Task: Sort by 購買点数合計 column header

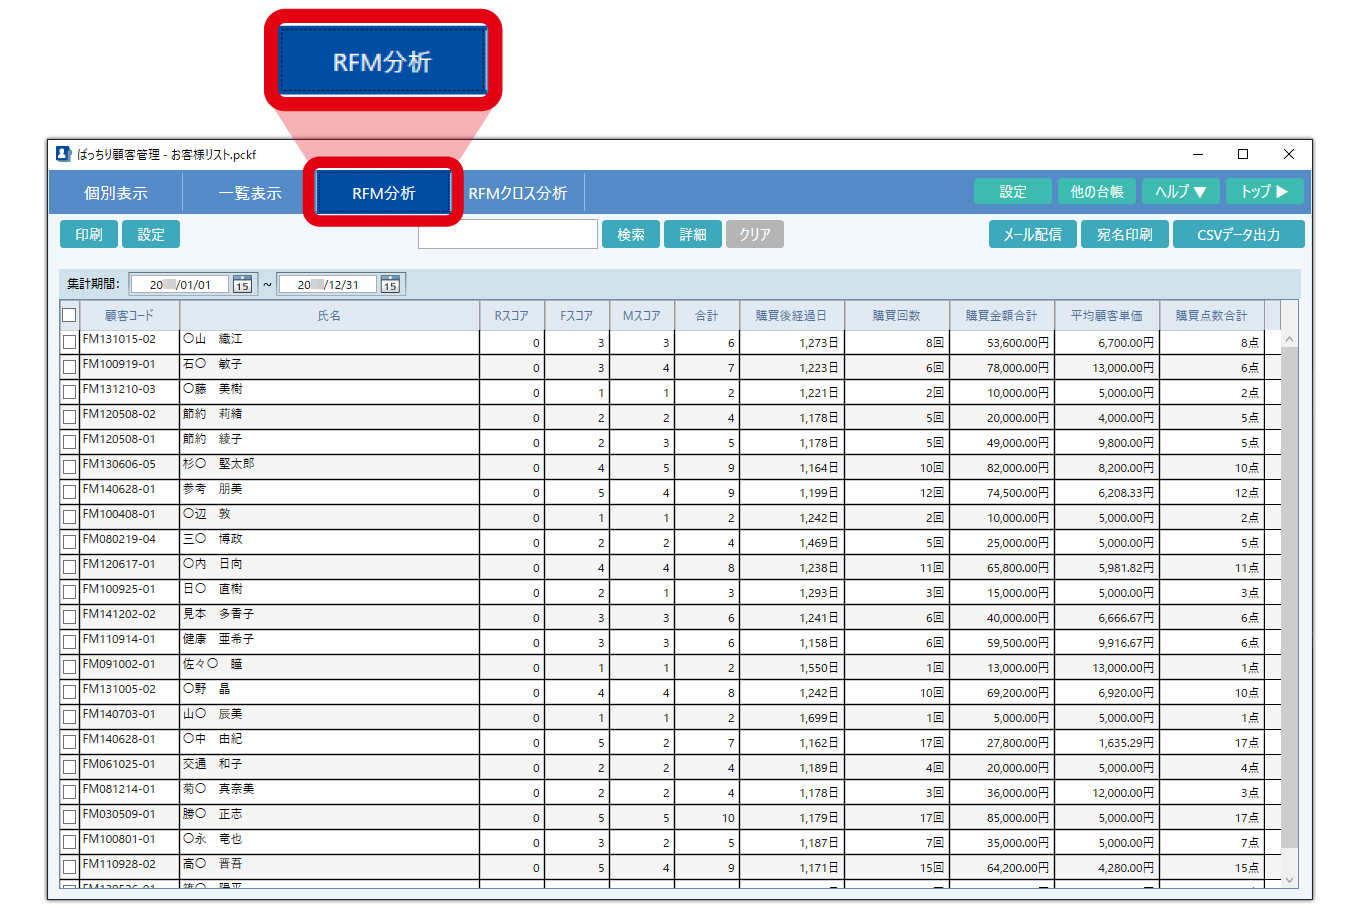Action: pyautogui.click(x=1212, y=315)
